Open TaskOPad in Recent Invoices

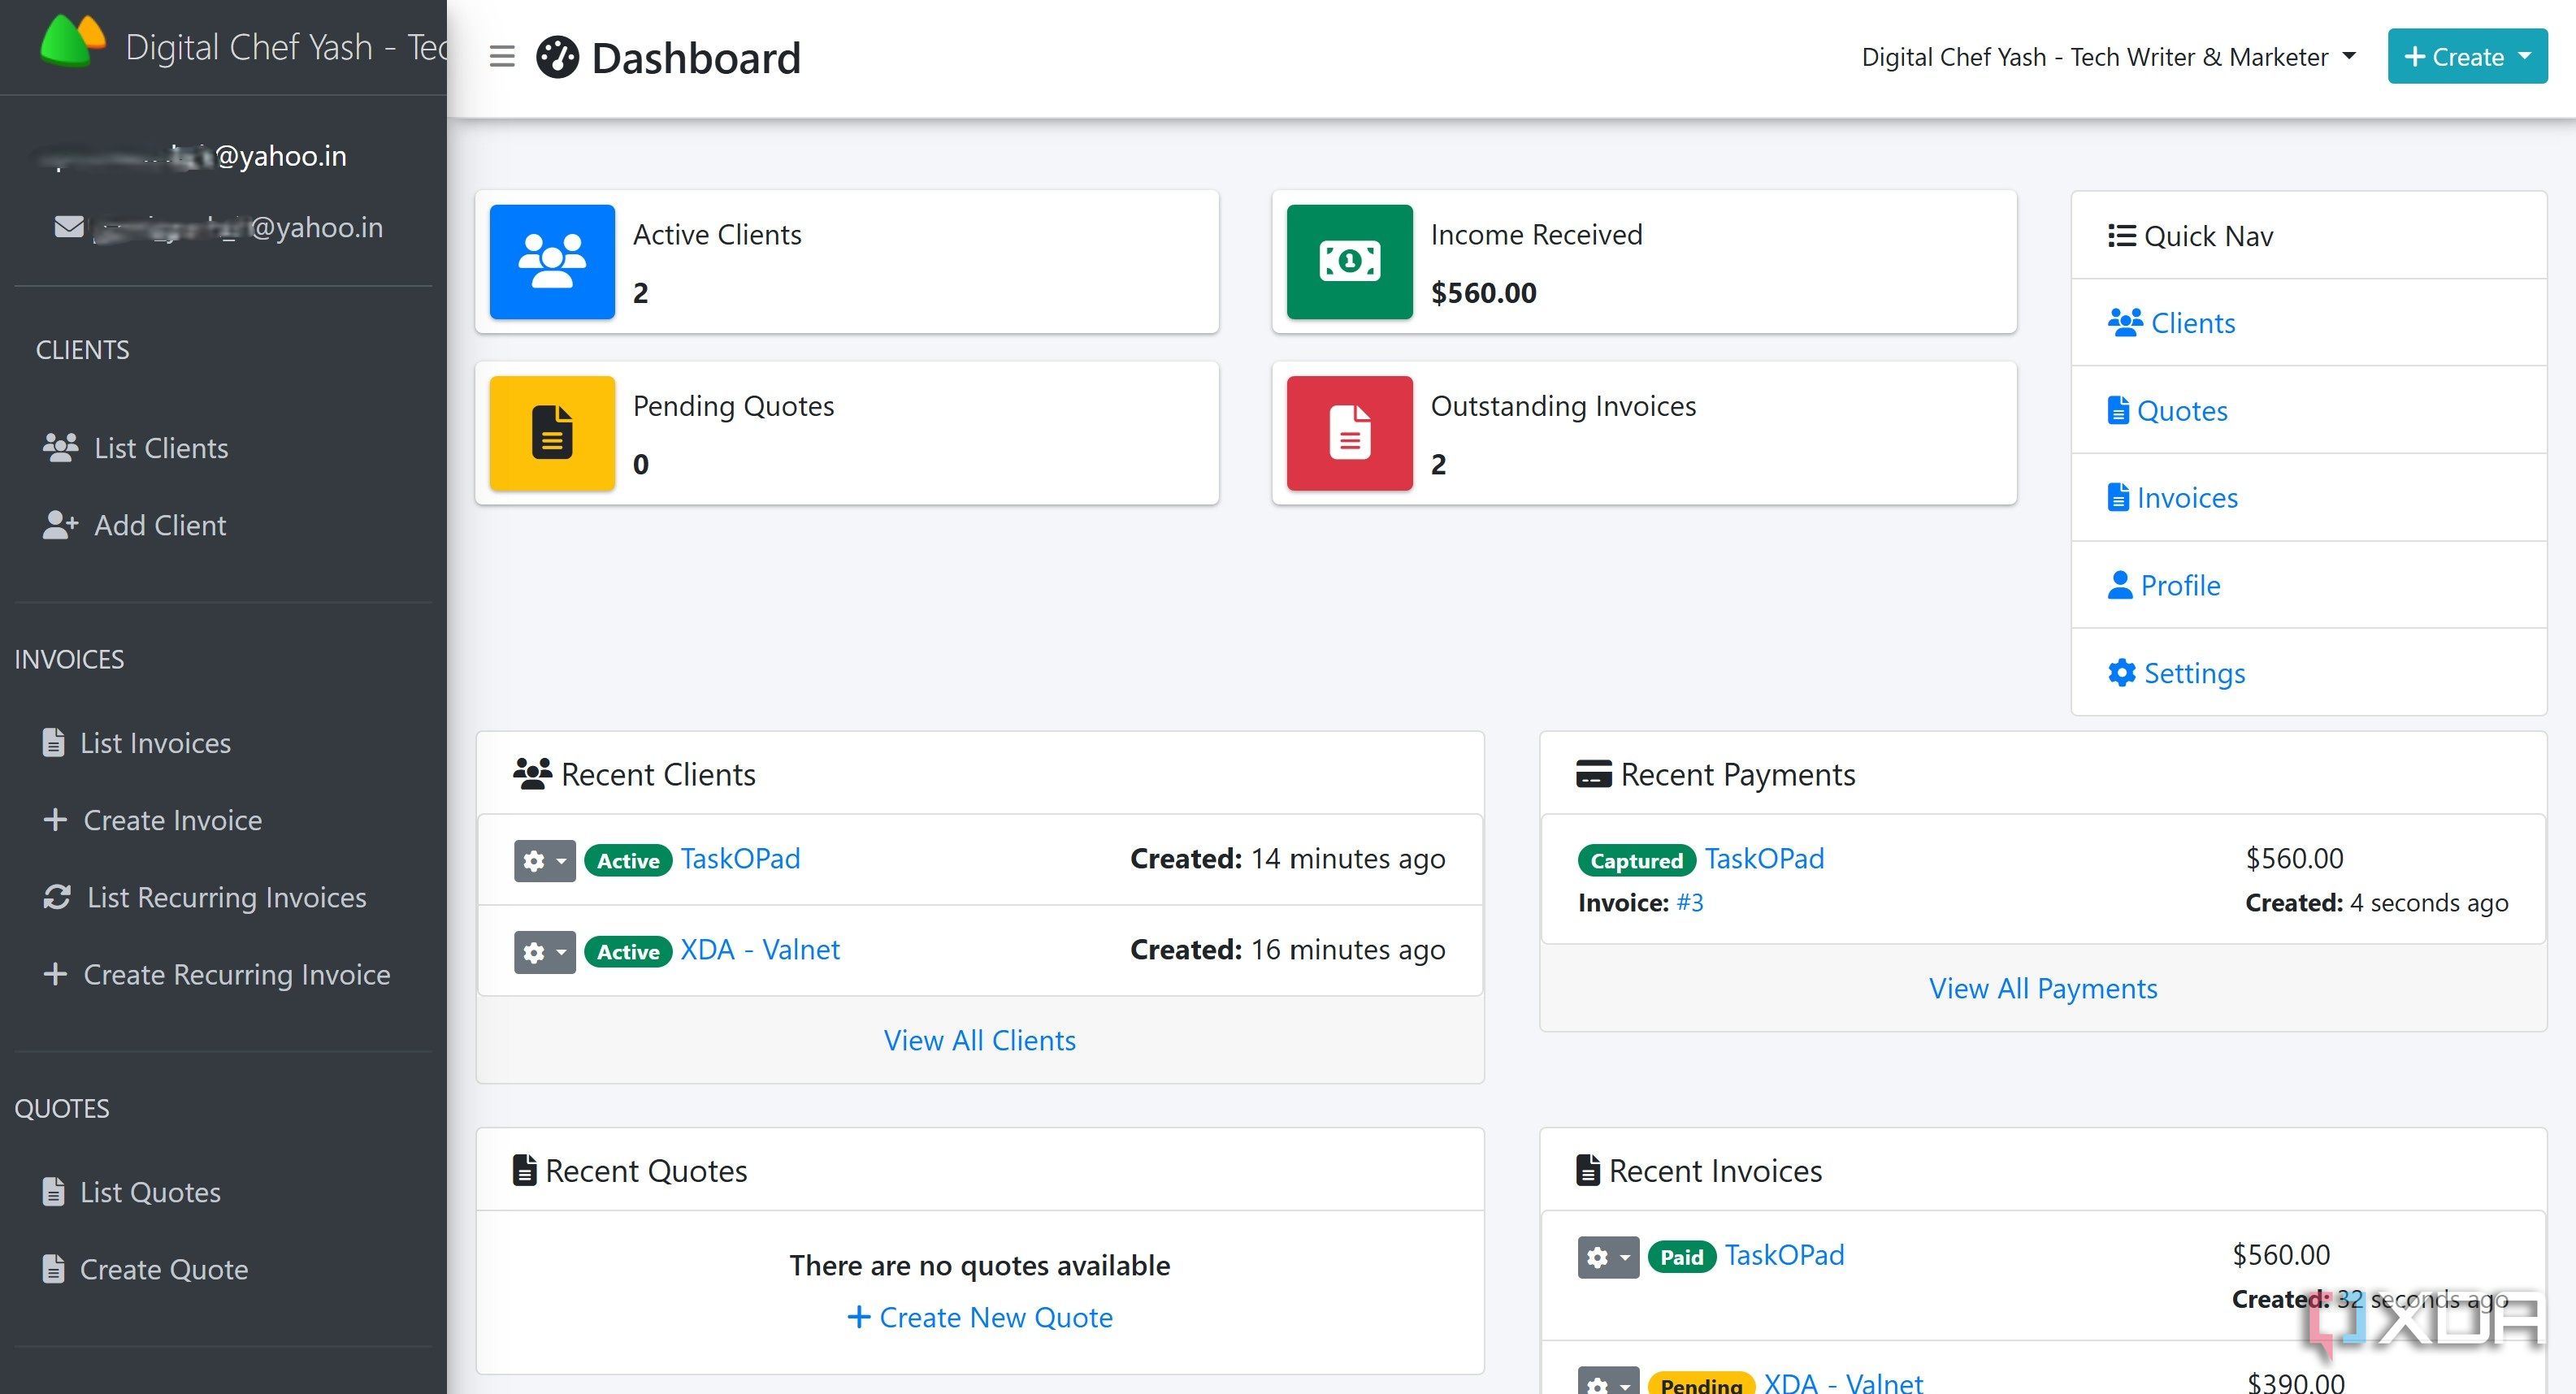[x=1784, y=1254]
